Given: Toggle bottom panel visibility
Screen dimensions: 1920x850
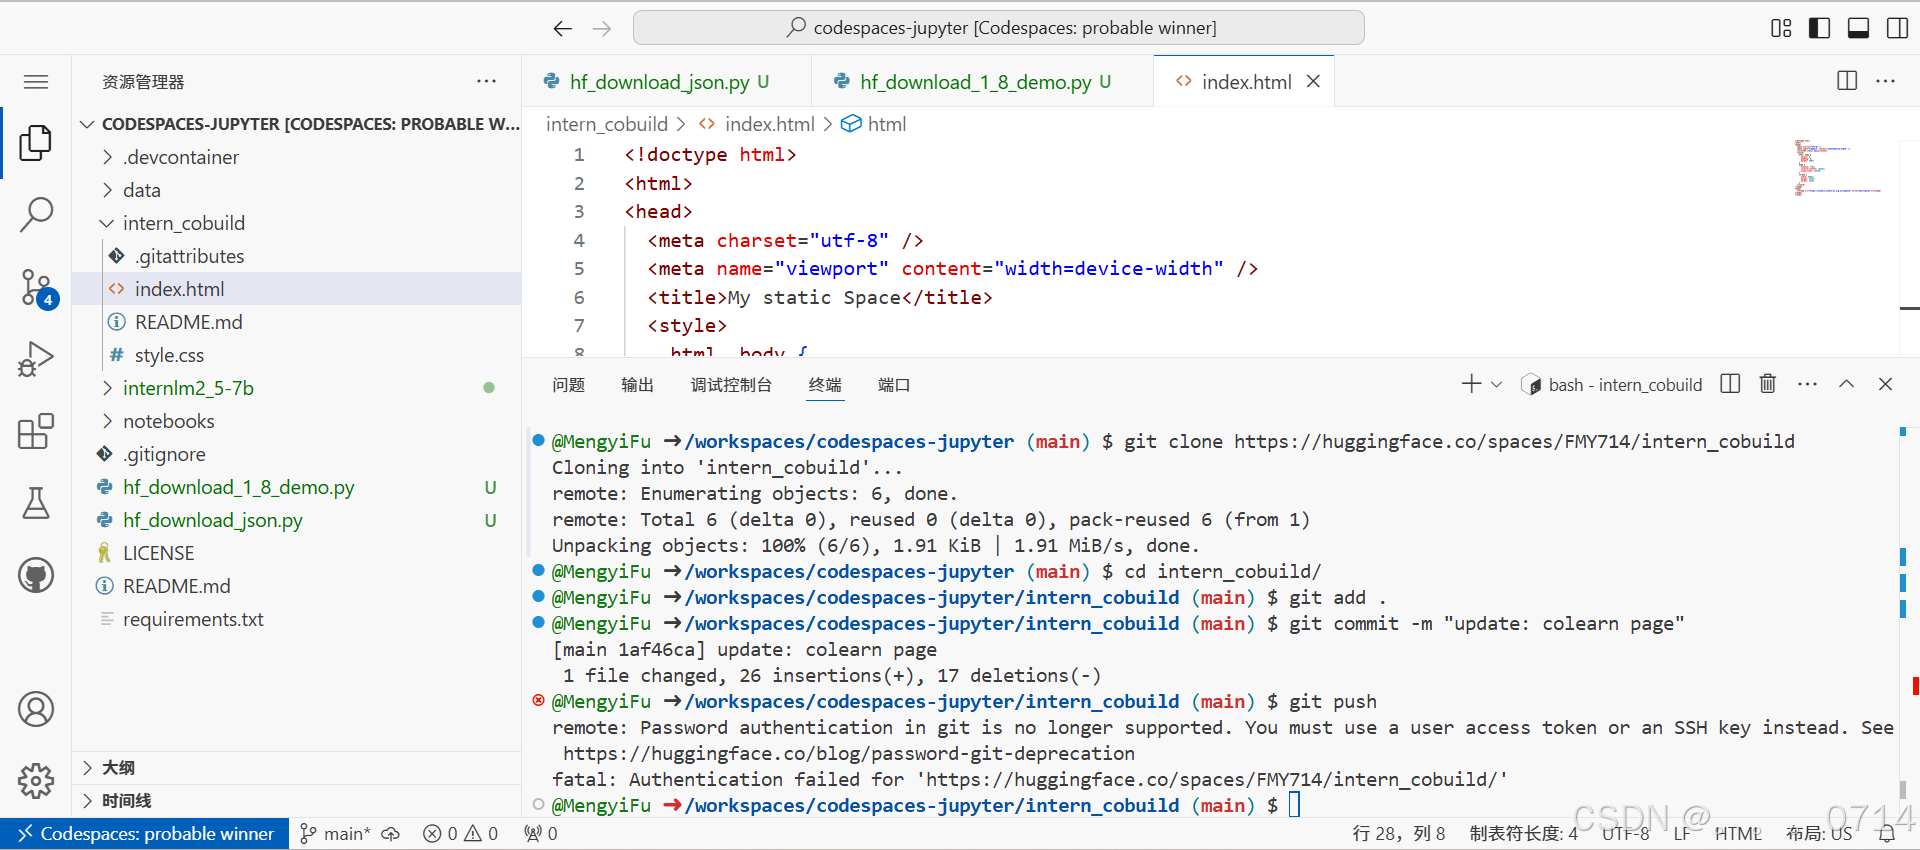Looking at the screenshot, I should tap(1859, 28).
